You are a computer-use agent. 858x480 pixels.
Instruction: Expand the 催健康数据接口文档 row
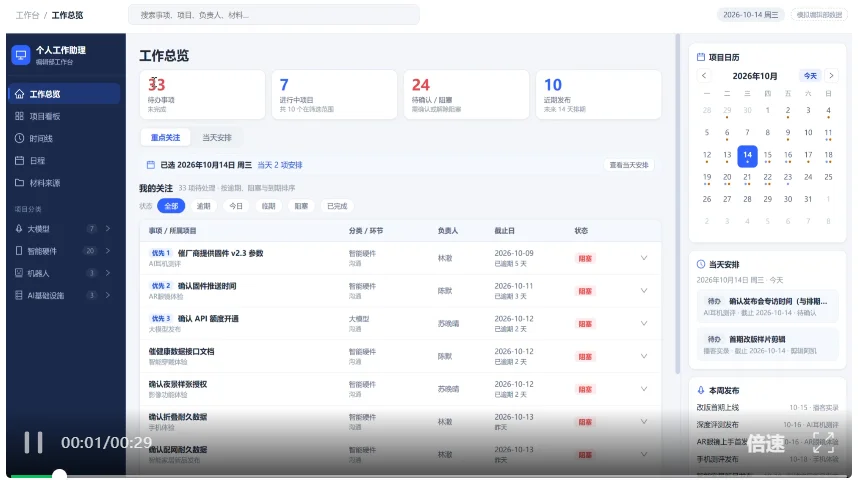[644, 356]
